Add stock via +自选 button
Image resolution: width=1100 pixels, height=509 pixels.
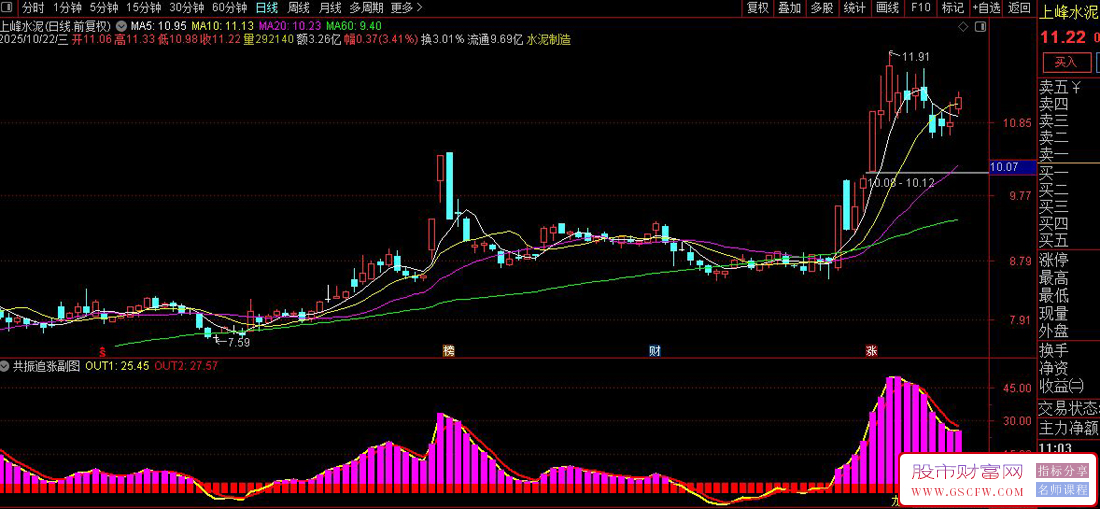986,8
